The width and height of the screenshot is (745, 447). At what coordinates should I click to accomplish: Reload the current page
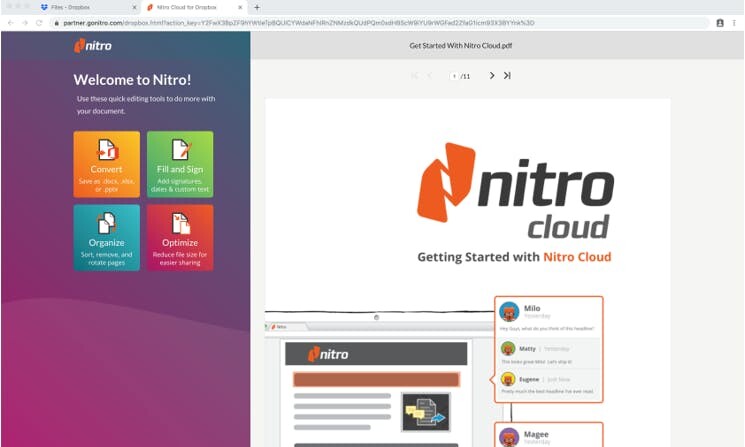click(39, 22)
